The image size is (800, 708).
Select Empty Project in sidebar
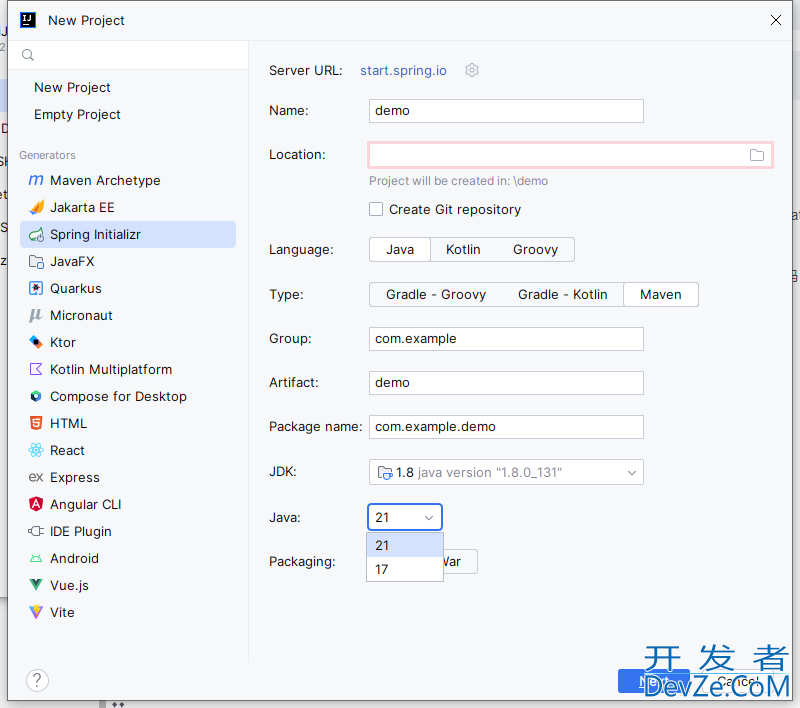pyautogui.click(x=78, y=114)
